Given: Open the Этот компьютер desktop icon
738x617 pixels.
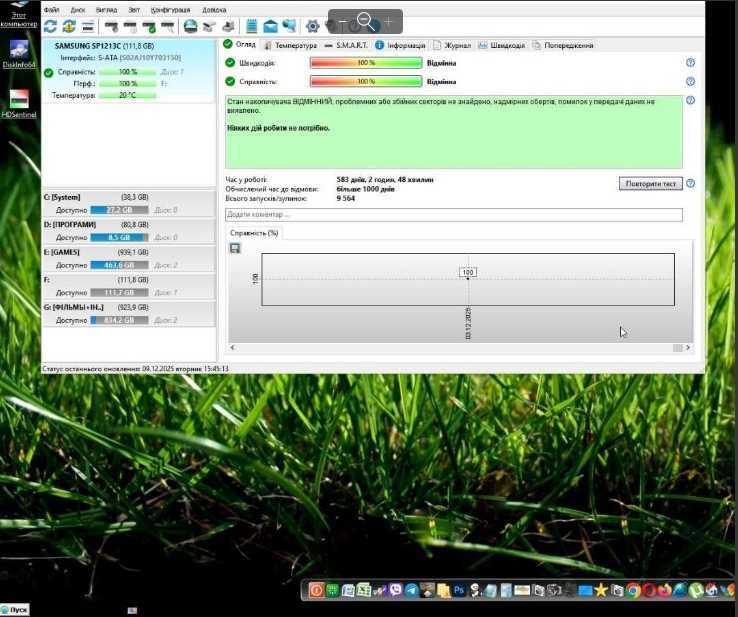Looking at the screenshot, I should point(19,14).
